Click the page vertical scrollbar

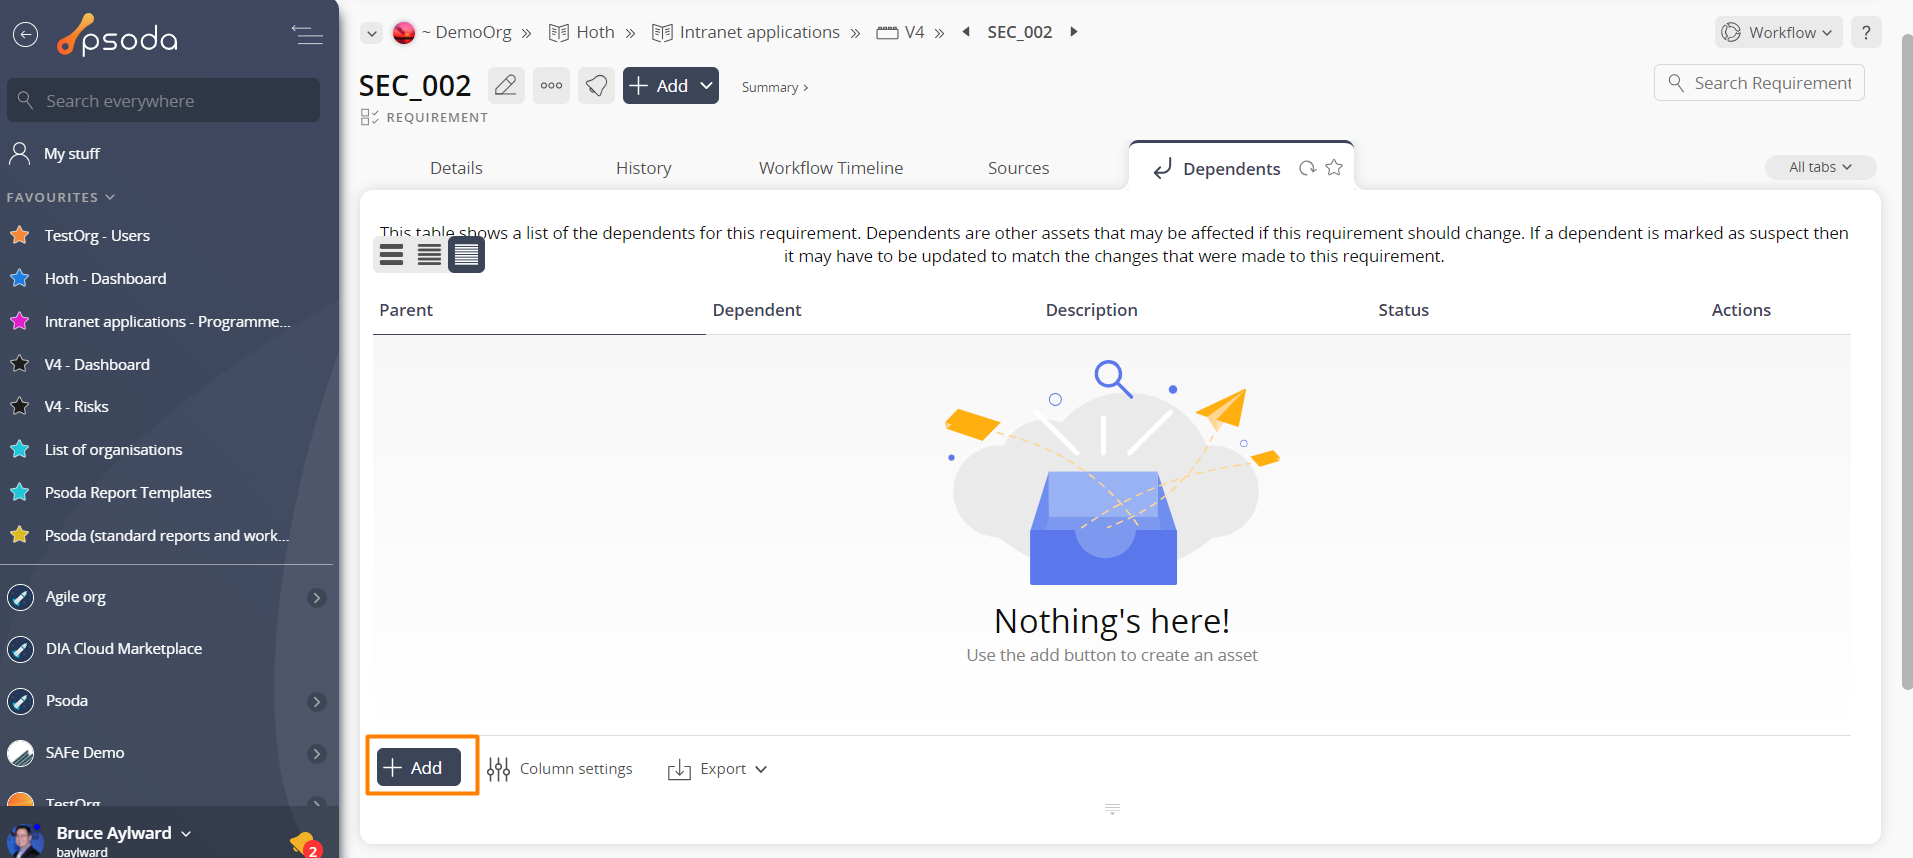point(1906,360)
